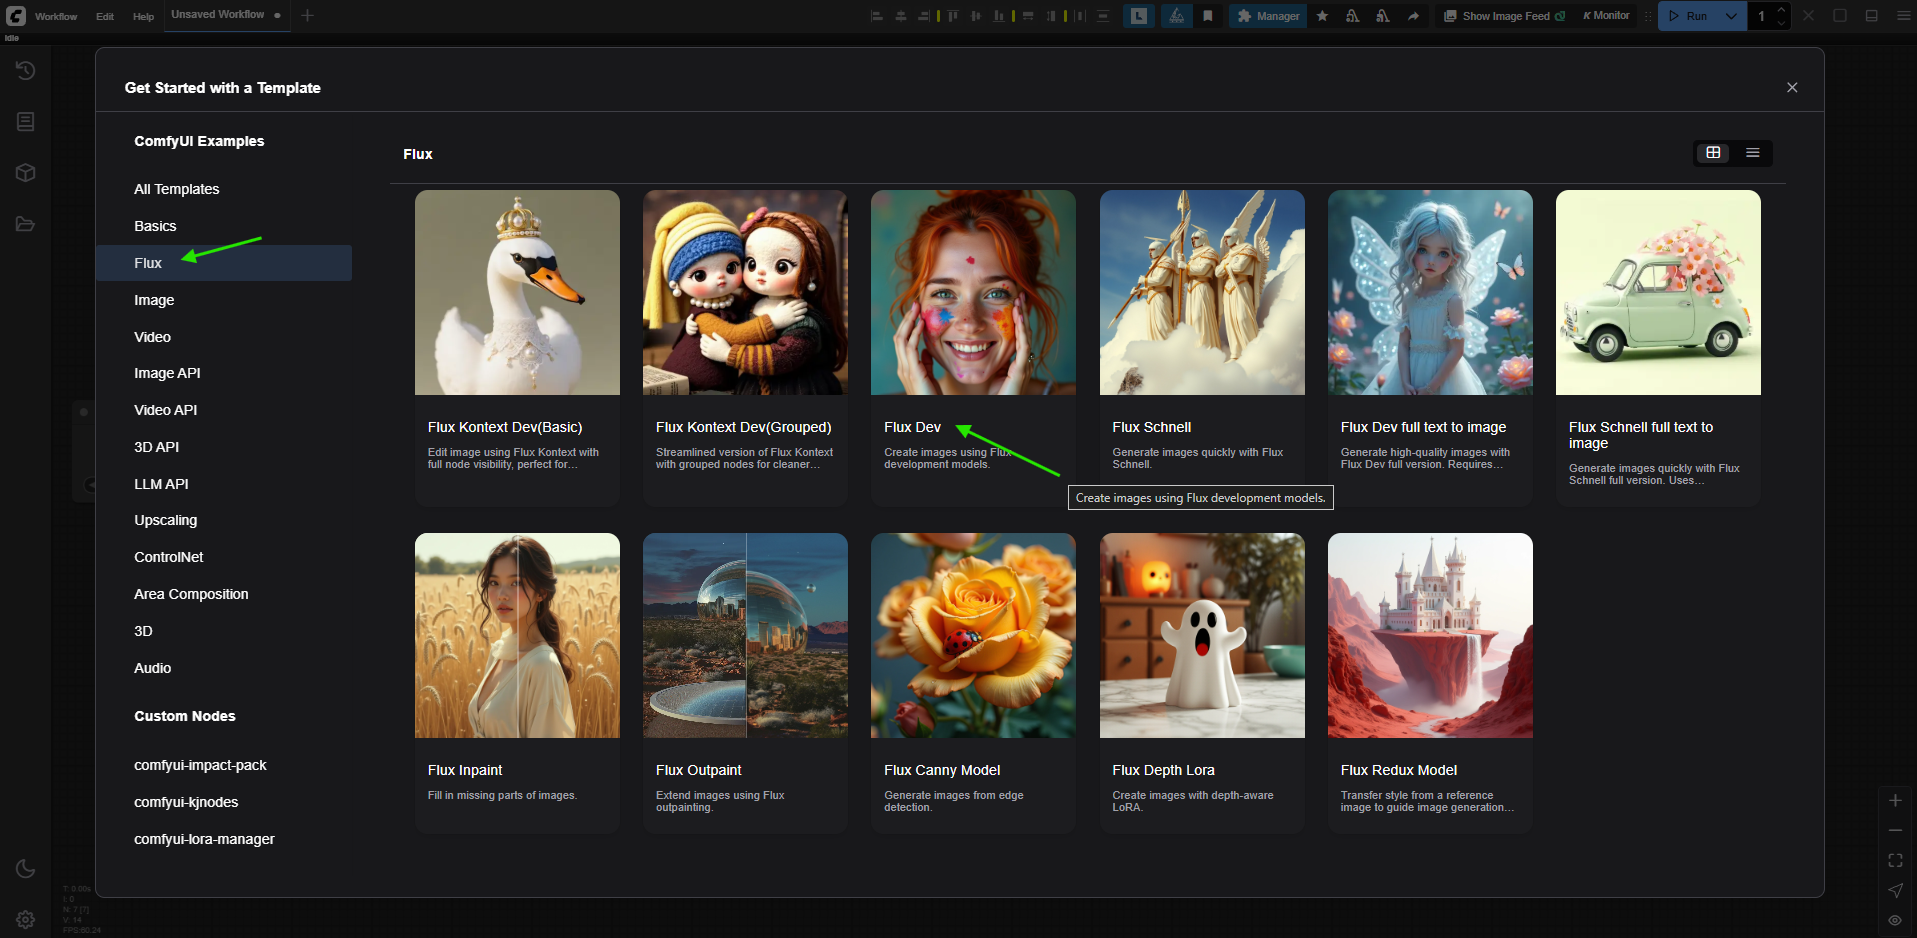Screen dimensions: 1917x938
Task: Click the Monitor button
Action: click(x=1606, y=16)
